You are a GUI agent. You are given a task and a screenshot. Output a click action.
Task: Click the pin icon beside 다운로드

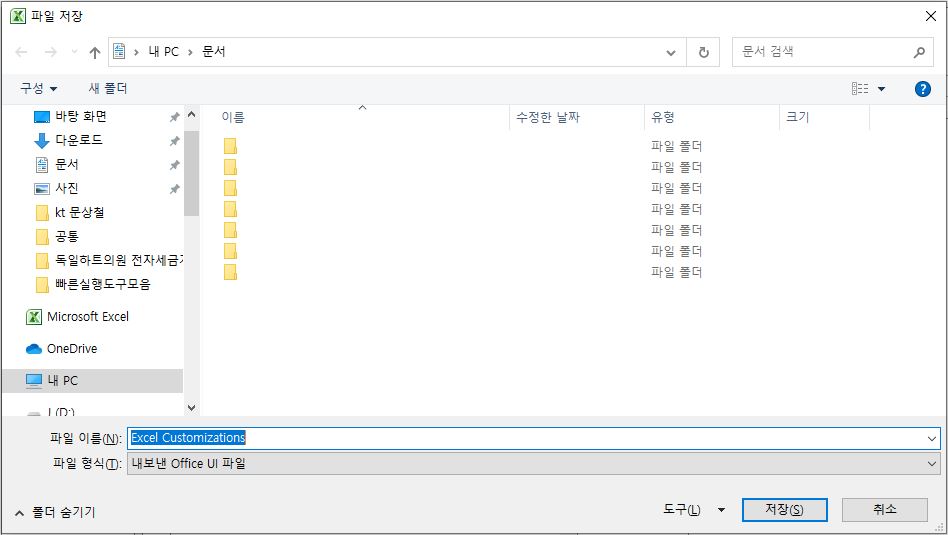(174, 141)
